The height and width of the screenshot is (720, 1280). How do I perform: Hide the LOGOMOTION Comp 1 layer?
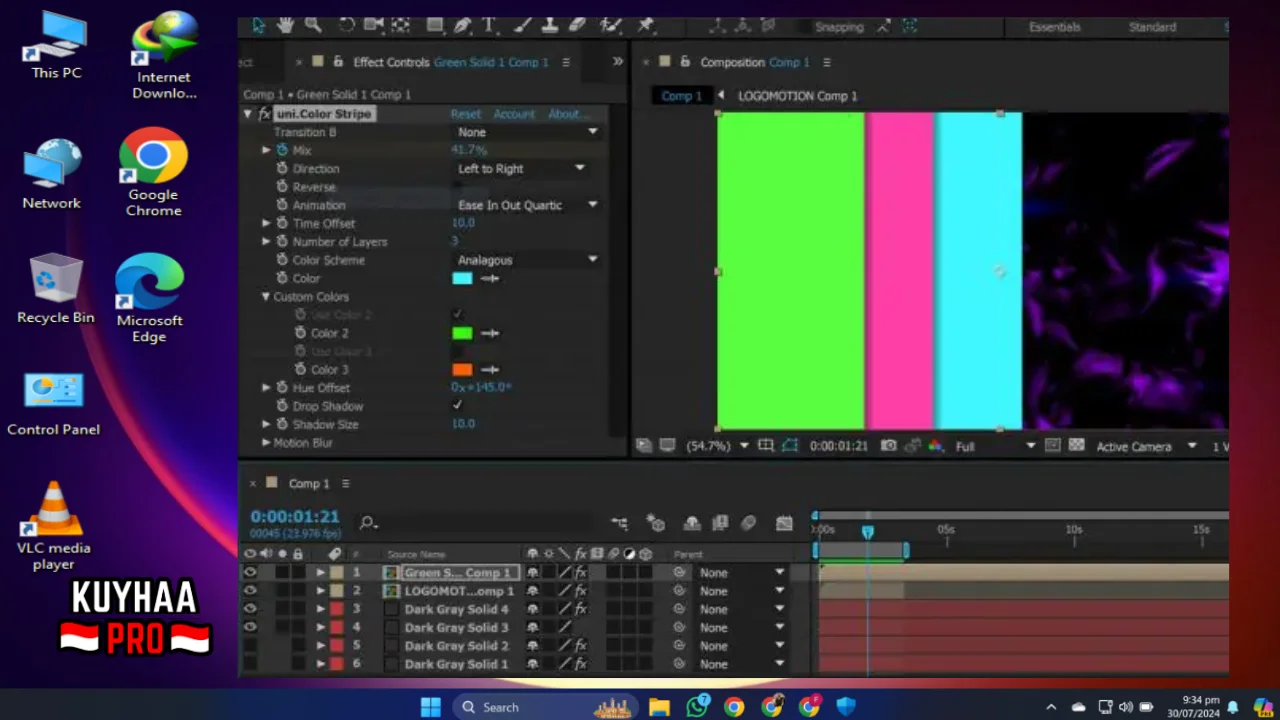[250, 591]
